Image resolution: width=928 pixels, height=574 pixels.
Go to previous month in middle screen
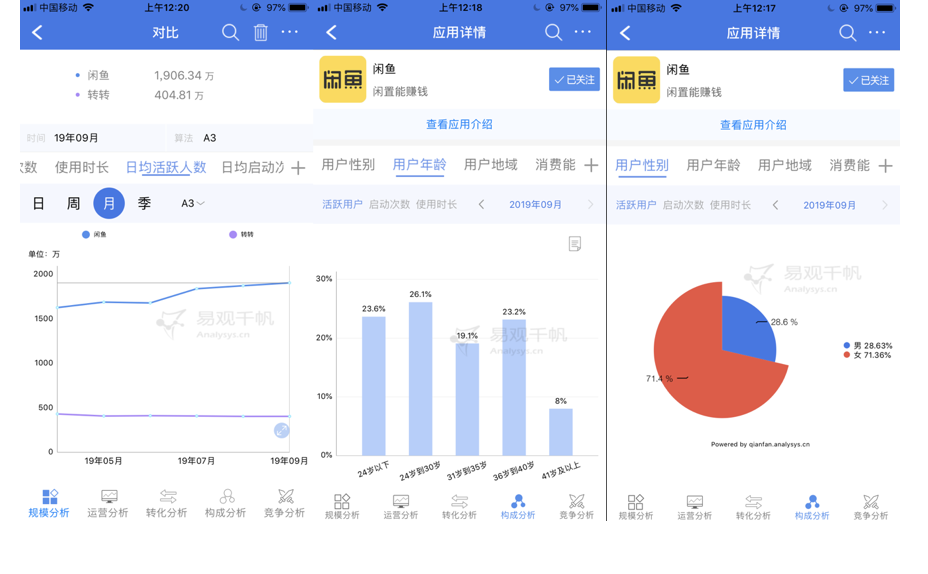pos(481,205)
